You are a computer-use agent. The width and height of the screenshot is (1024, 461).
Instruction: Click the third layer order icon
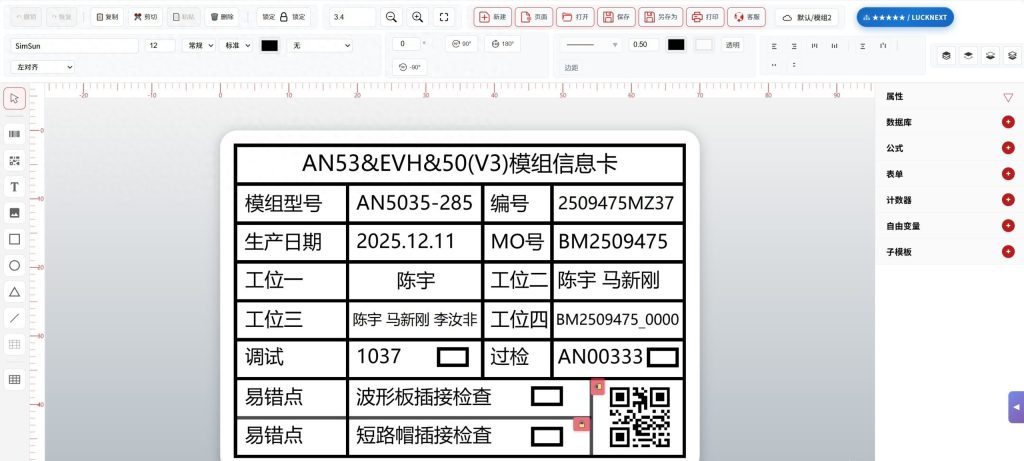[x=991, y=56]
